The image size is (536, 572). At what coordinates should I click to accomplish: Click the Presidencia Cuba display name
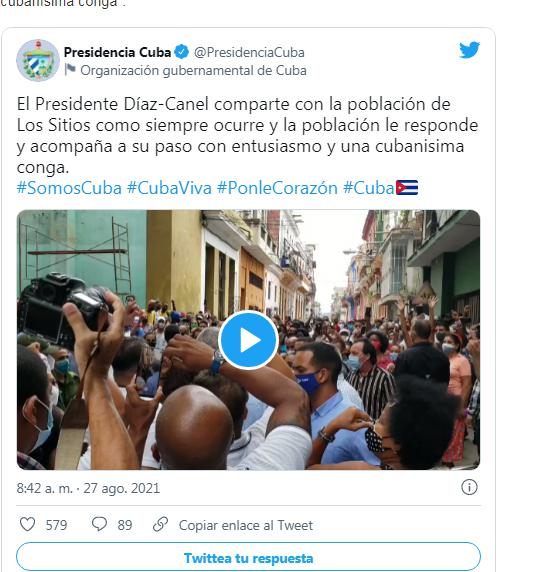tap(117, 52)
